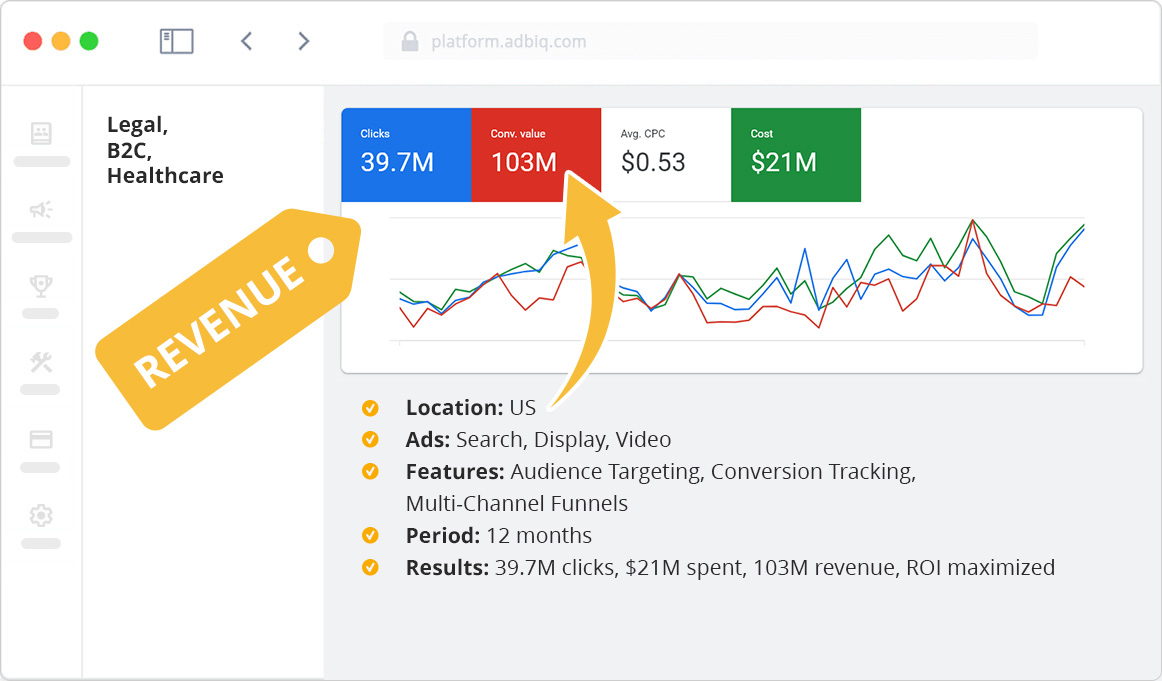This screenshot has height=681, width=1162.
Task: Click the checkmark beside Location
Action: 370,408
